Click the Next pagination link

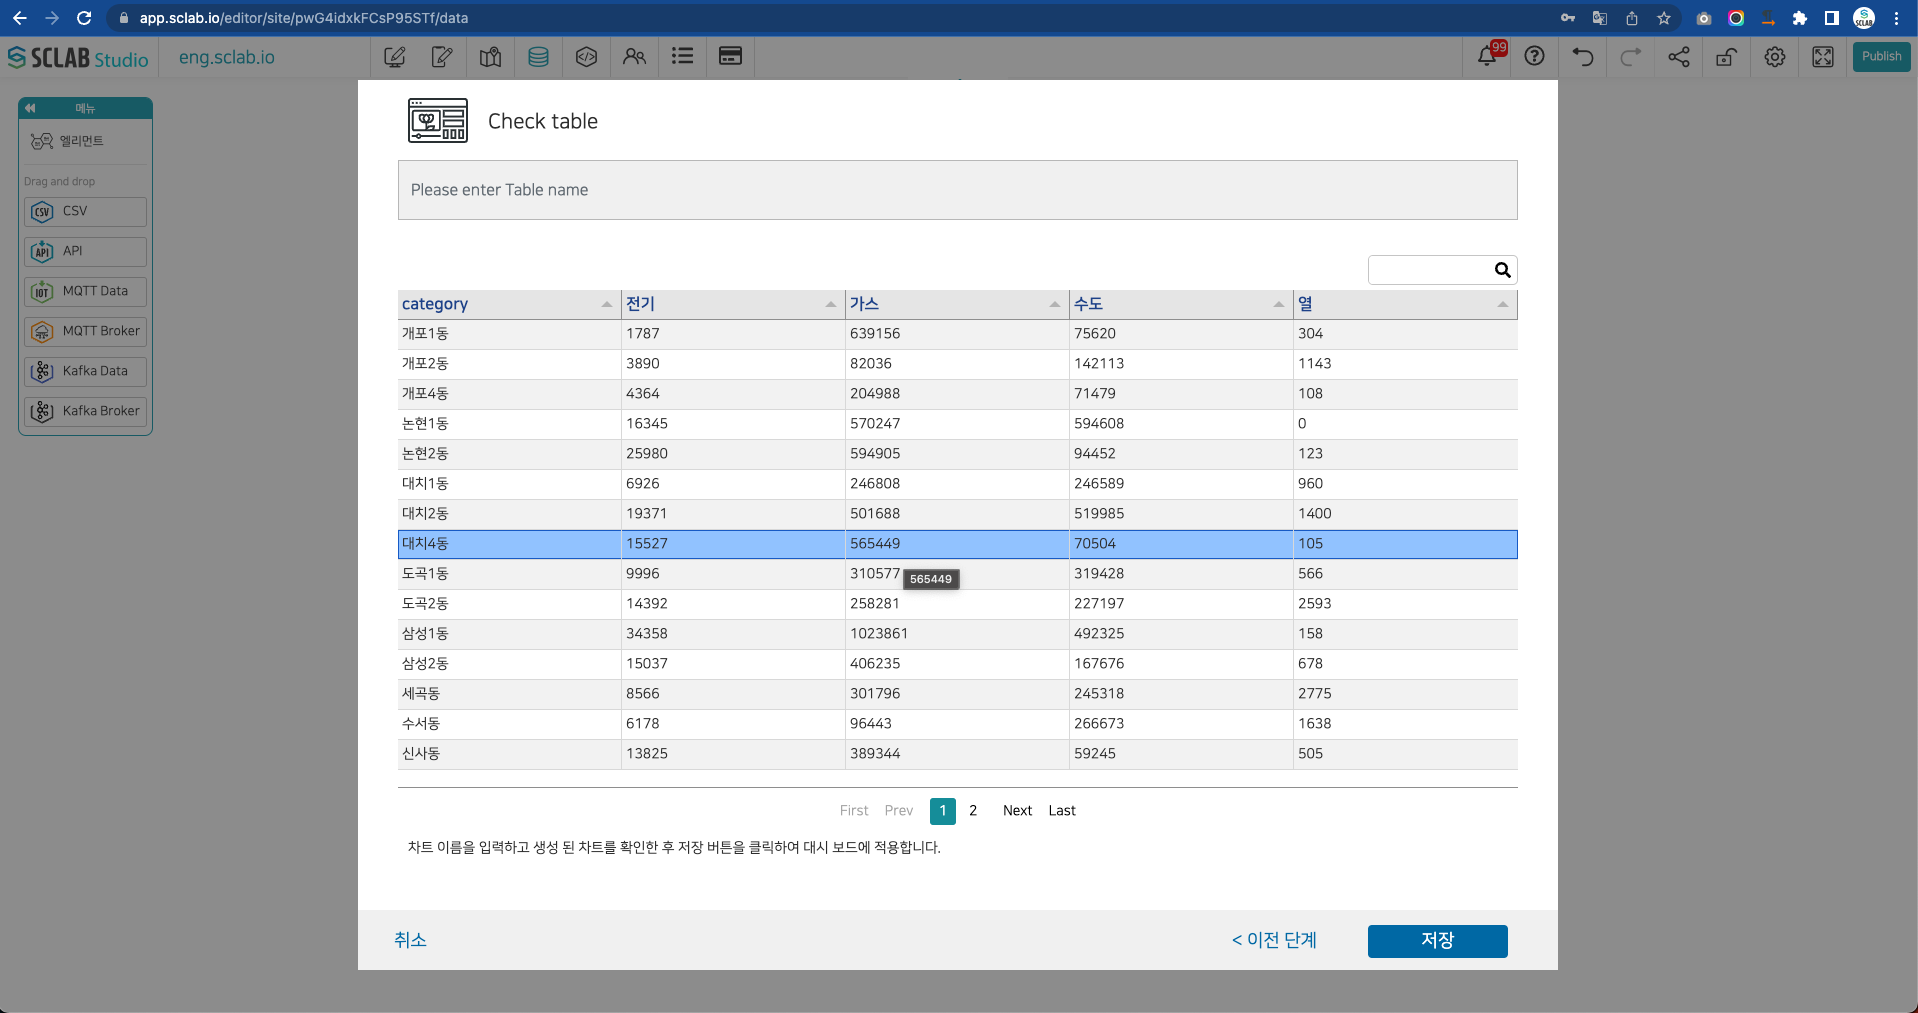(x=1017, y=811)
